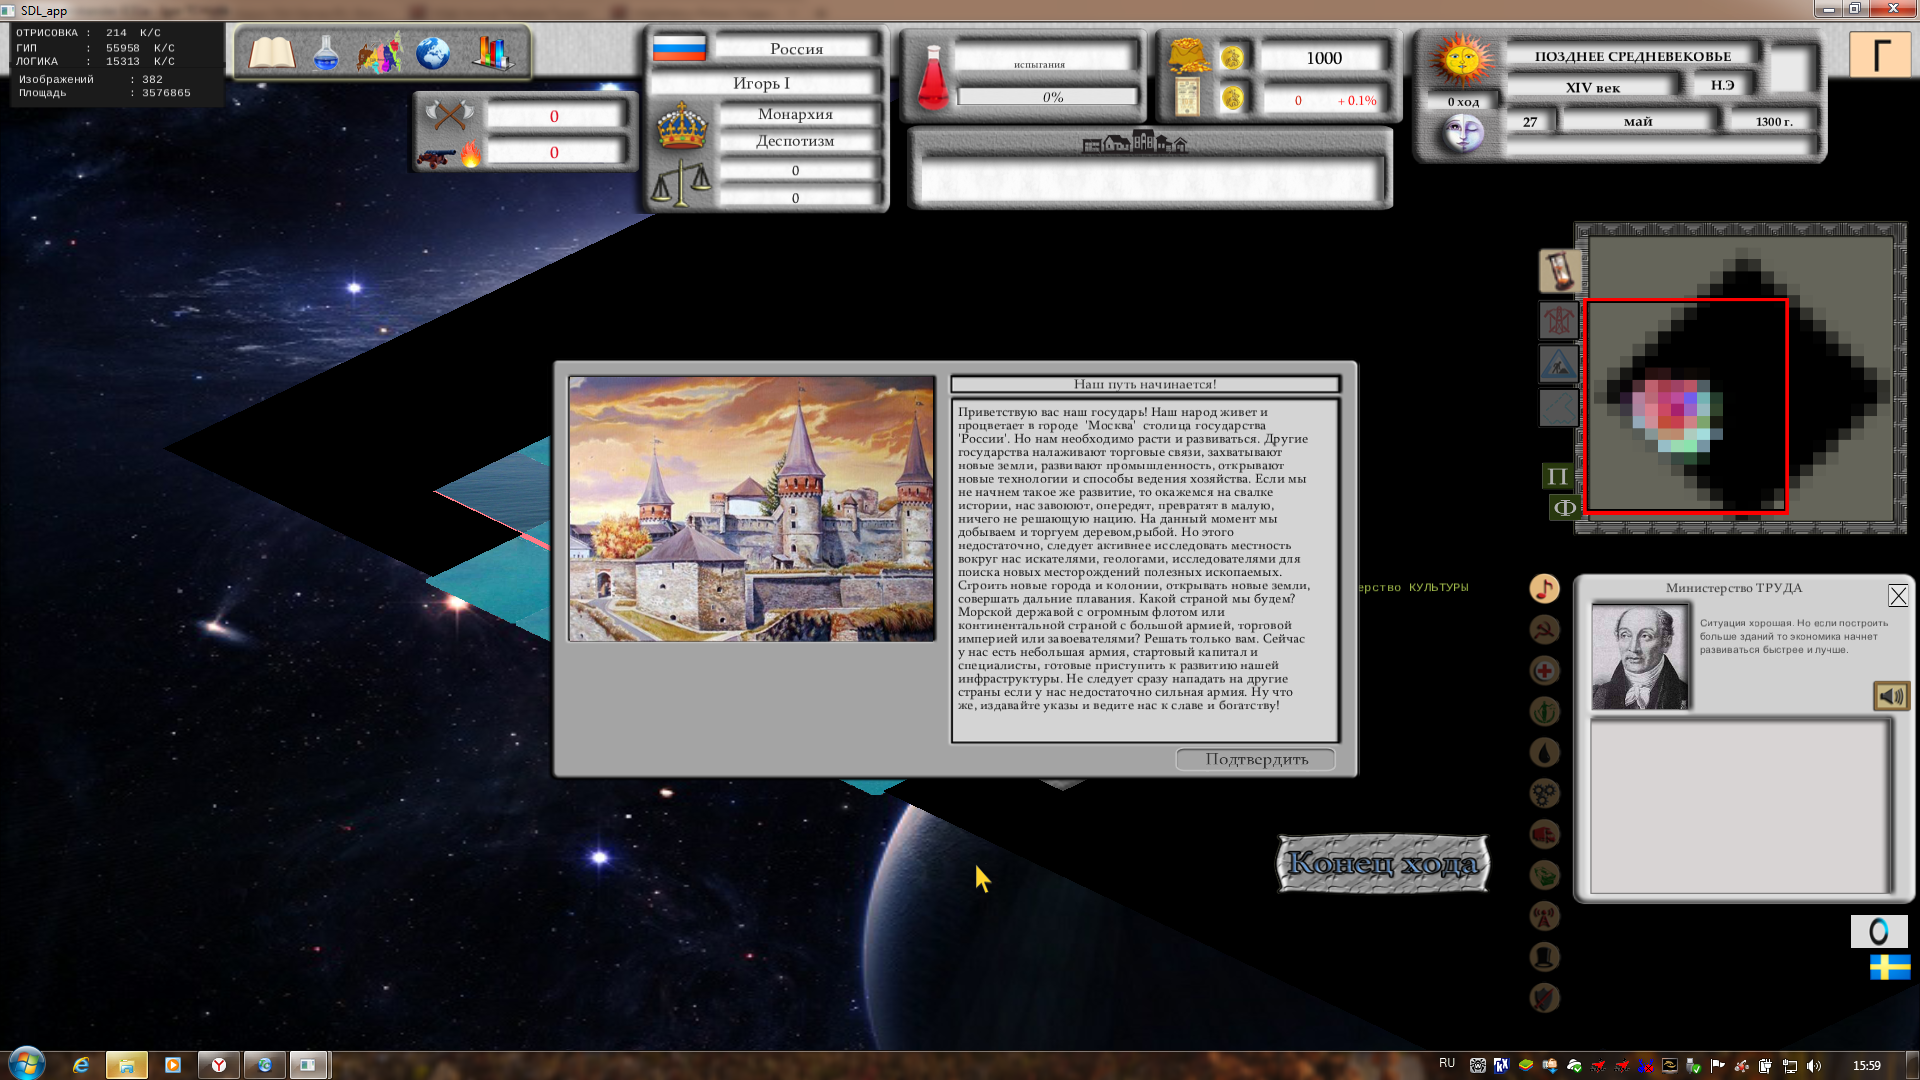Open Yandex browser from the taskbar
This screenshot has width=1920, height=1080.
(x=218, y=1065)
